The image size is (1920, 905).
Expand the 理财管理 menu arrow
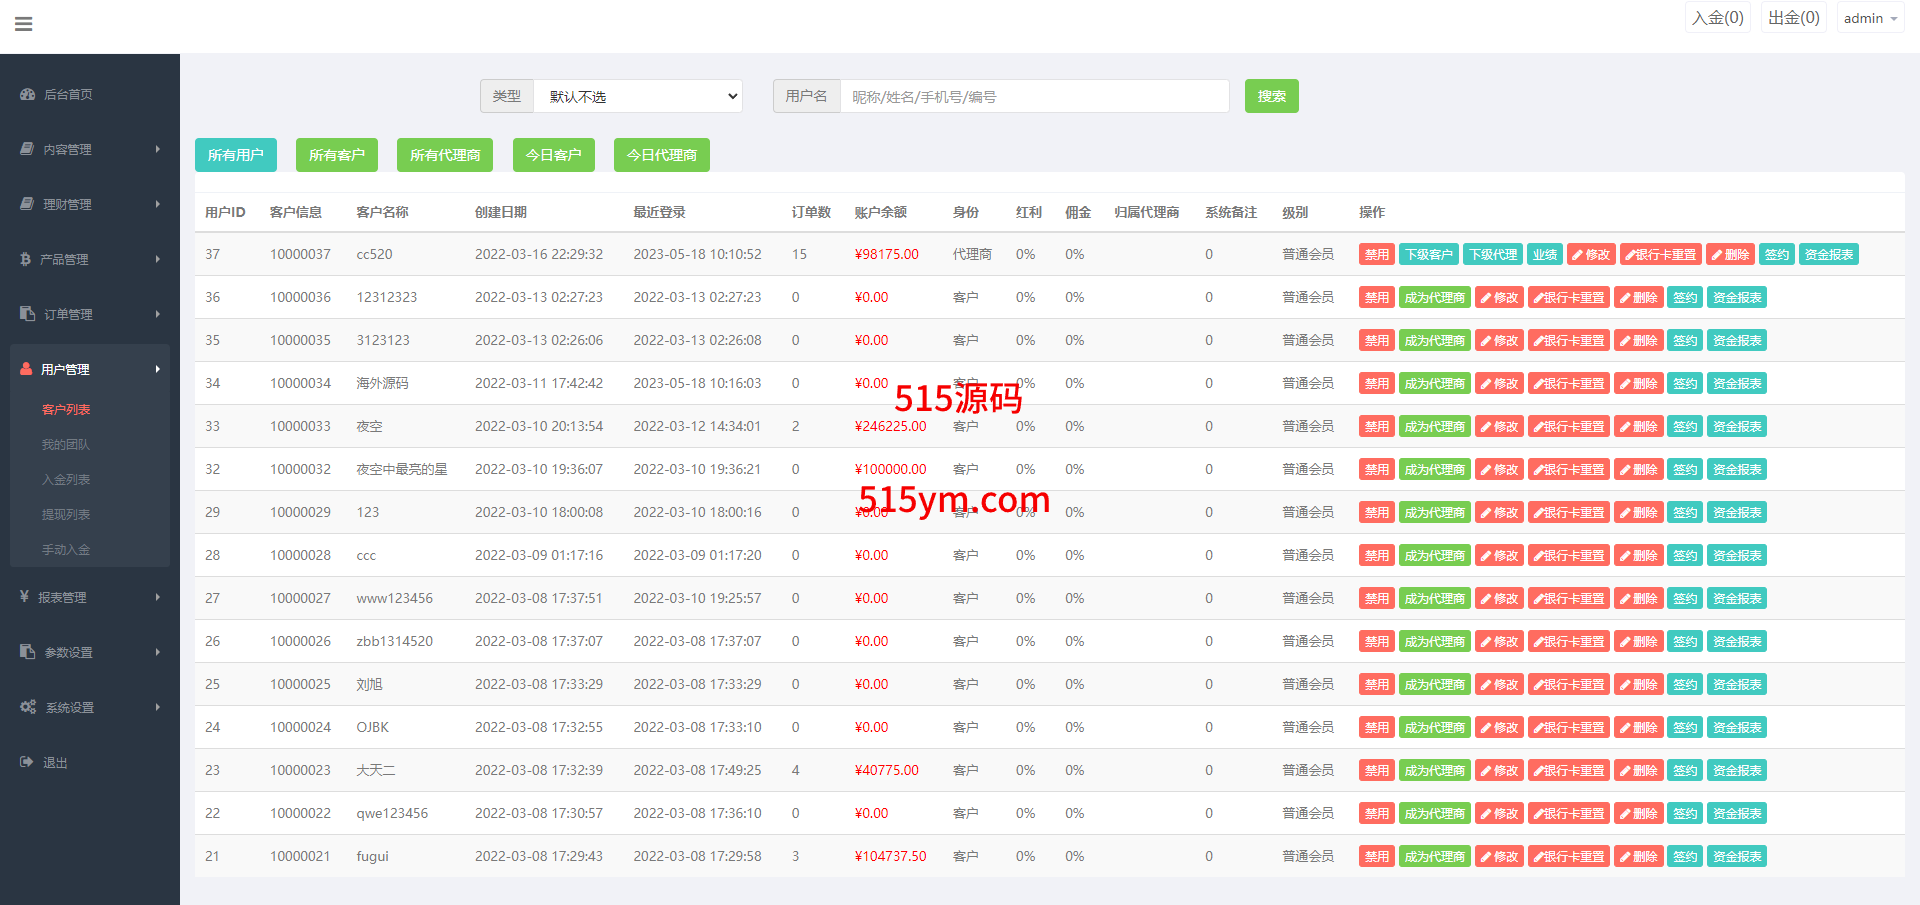(157, 204)
